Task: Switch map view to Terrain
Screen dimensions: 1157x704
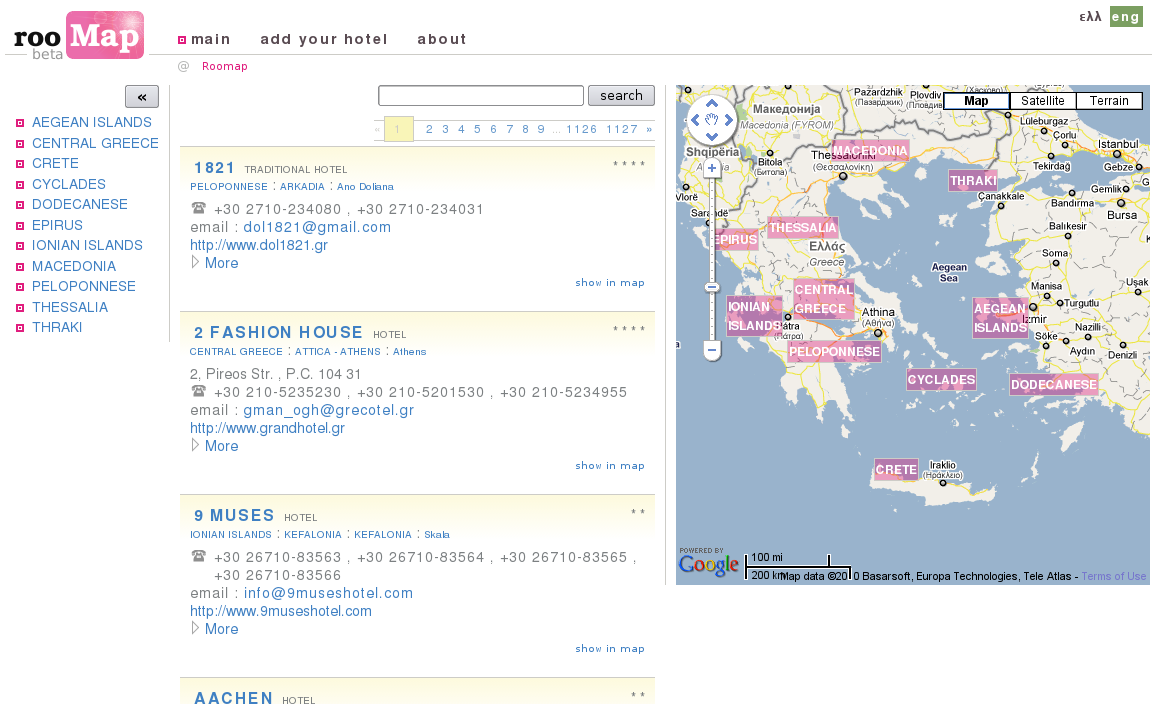Action: tap(1109, 101)
